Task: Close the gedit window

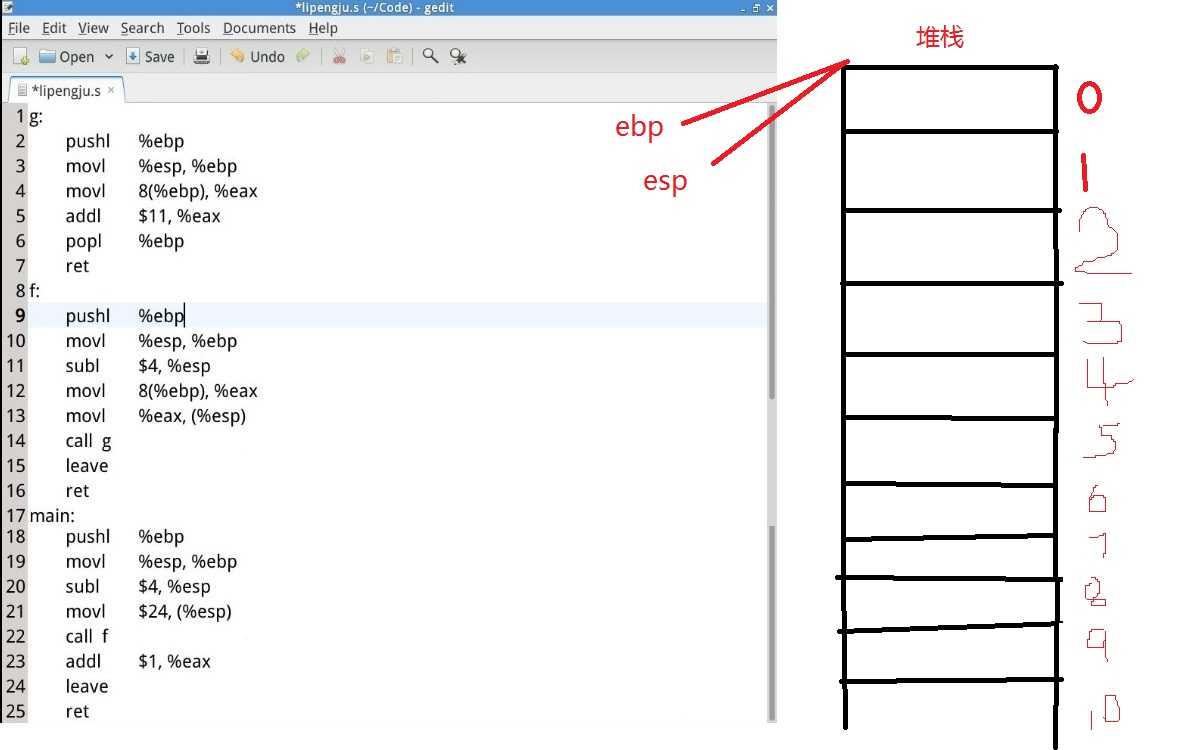Action: [x=769, y=8]
